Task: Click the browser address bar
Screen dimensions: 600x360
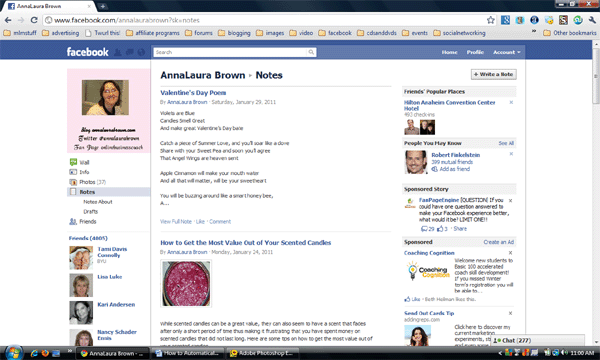Action: [264, 20]
